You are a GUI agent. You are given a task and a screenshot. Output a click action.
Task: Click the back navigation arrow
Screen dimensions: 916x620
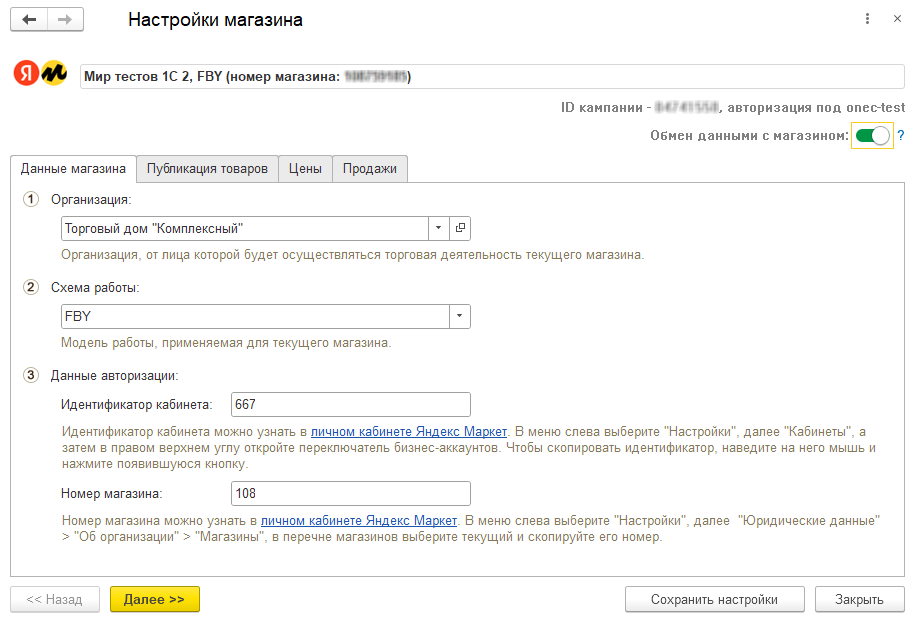(29, 20)
